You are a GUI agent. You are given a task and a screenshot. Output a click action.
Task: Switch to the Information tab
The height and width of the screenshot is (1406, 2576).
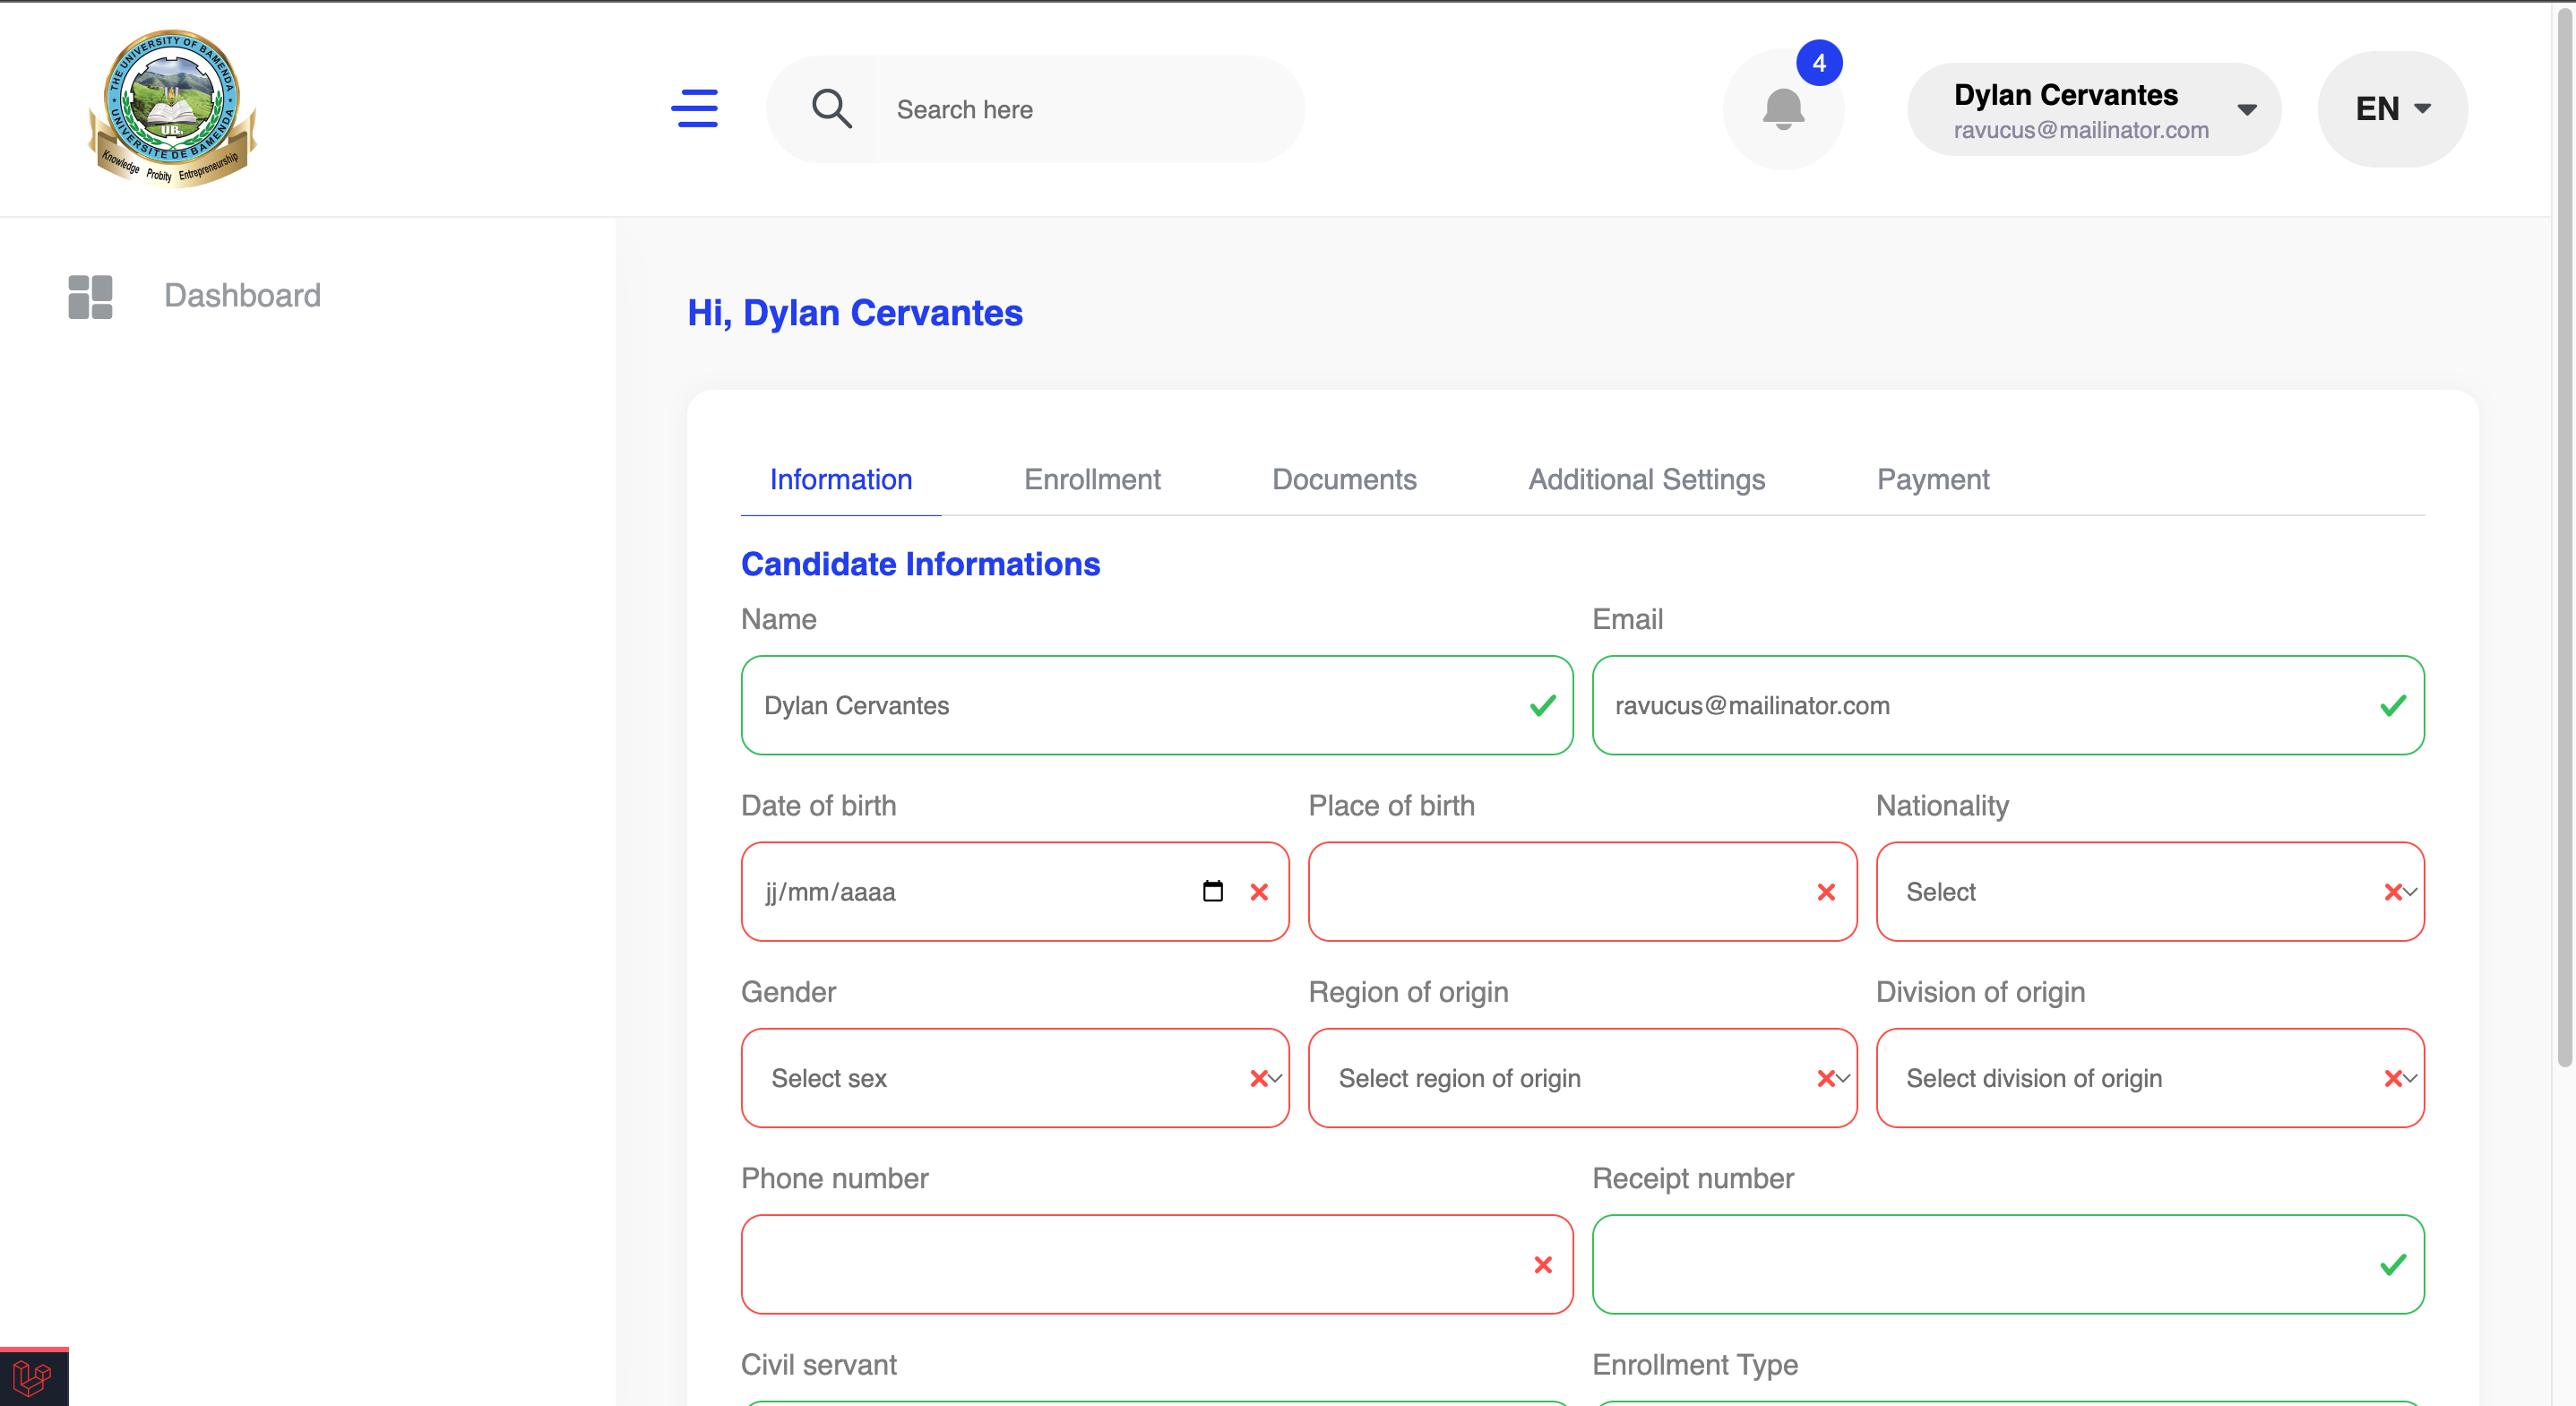[x=840, y=480]
